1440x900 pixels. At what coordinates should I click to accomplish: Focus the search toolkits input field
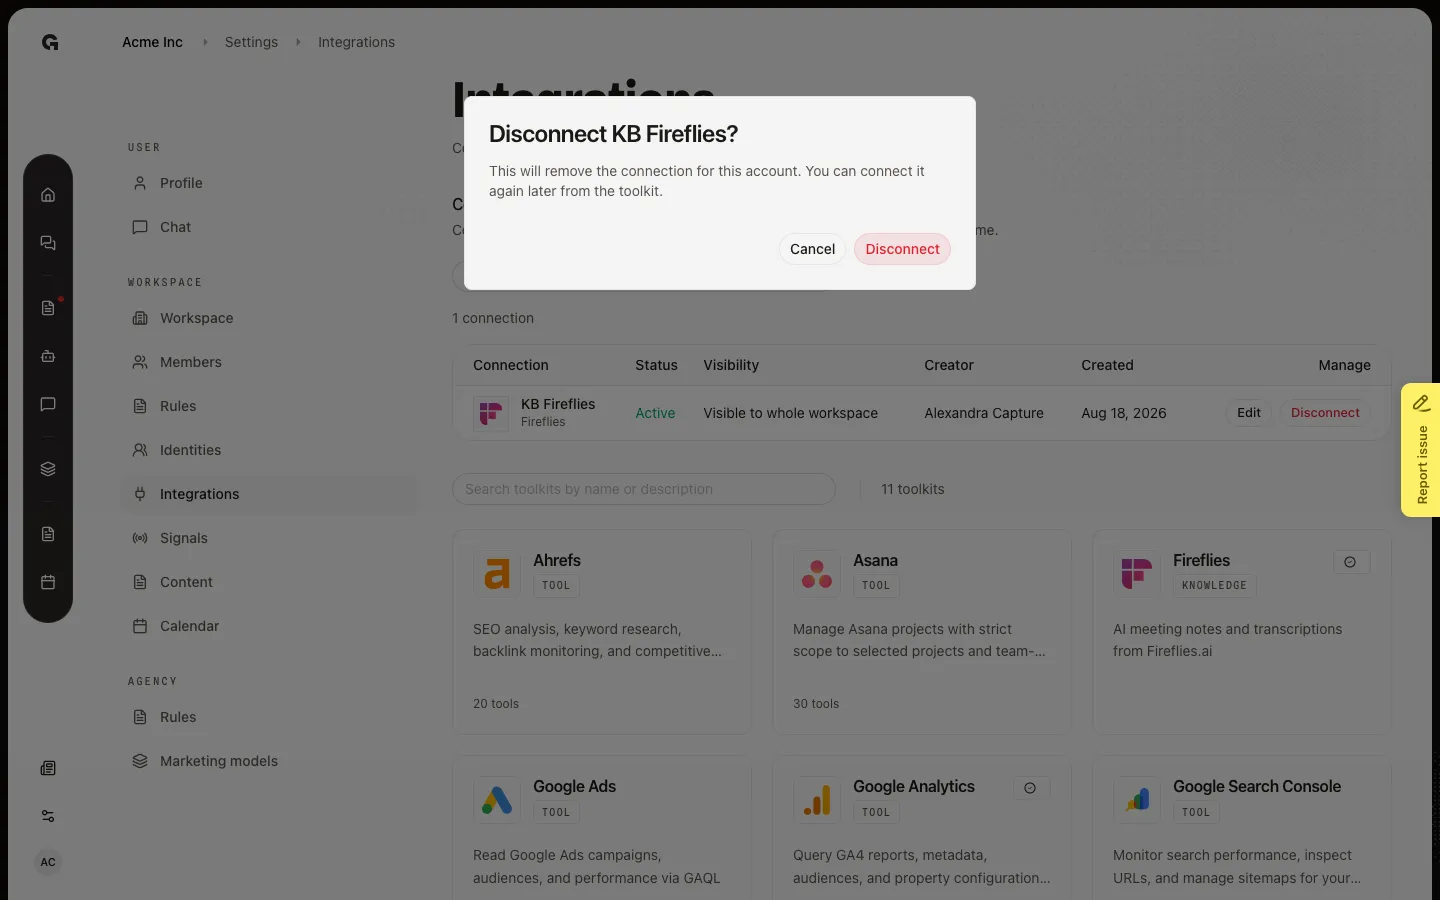[x=644, y=489]
